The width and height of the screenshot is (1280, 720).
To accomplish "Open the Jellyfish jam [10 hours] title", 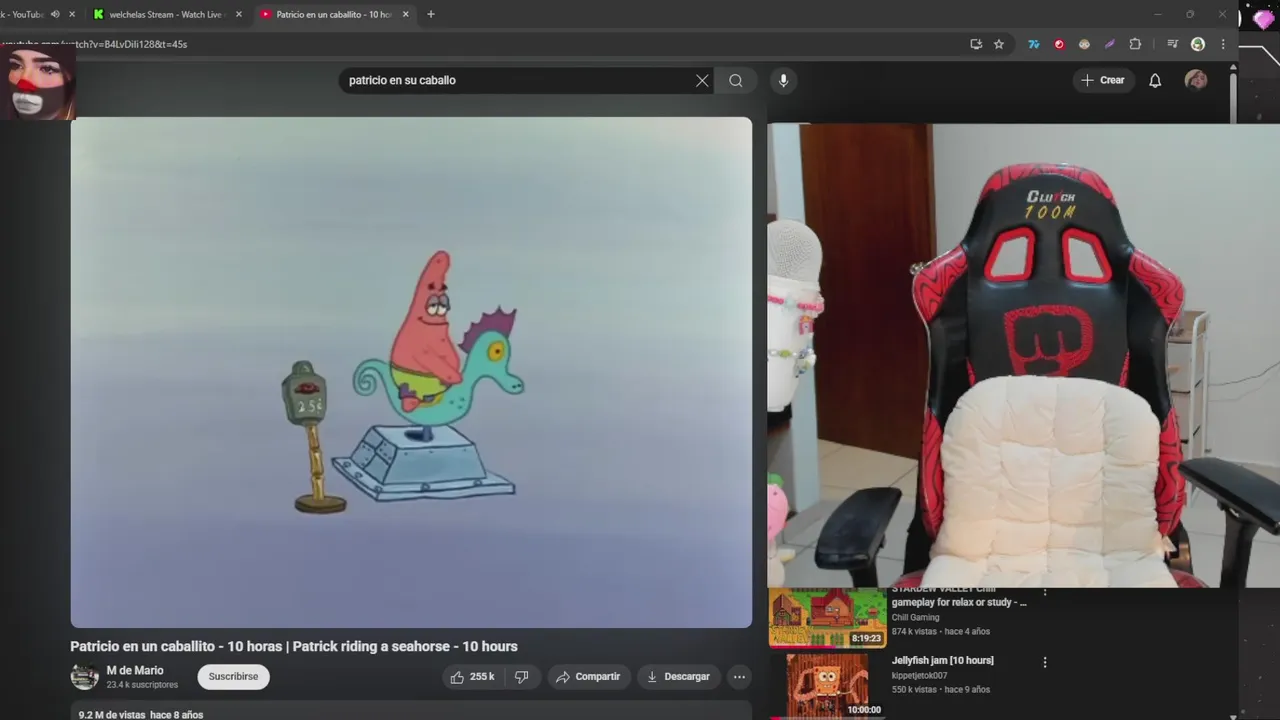I will [x=942, y=661].
